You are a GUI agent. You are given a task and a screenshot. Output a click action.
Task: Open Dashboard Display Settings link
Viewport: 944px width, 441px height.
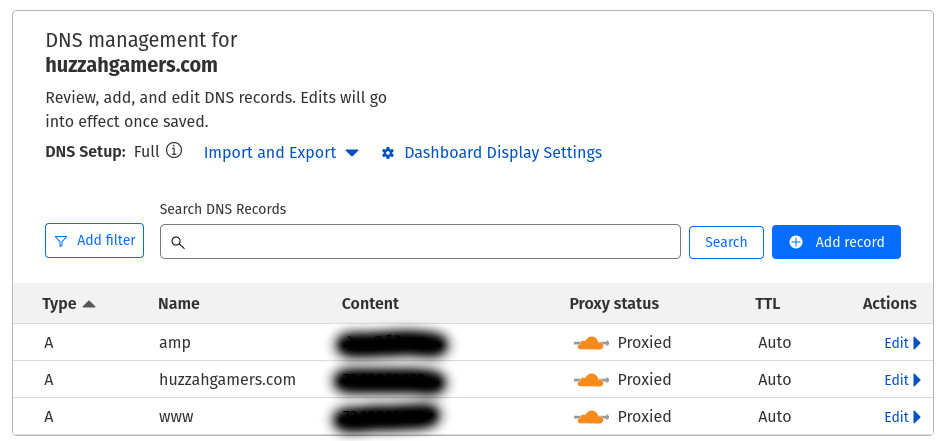(x=503, y=153)
